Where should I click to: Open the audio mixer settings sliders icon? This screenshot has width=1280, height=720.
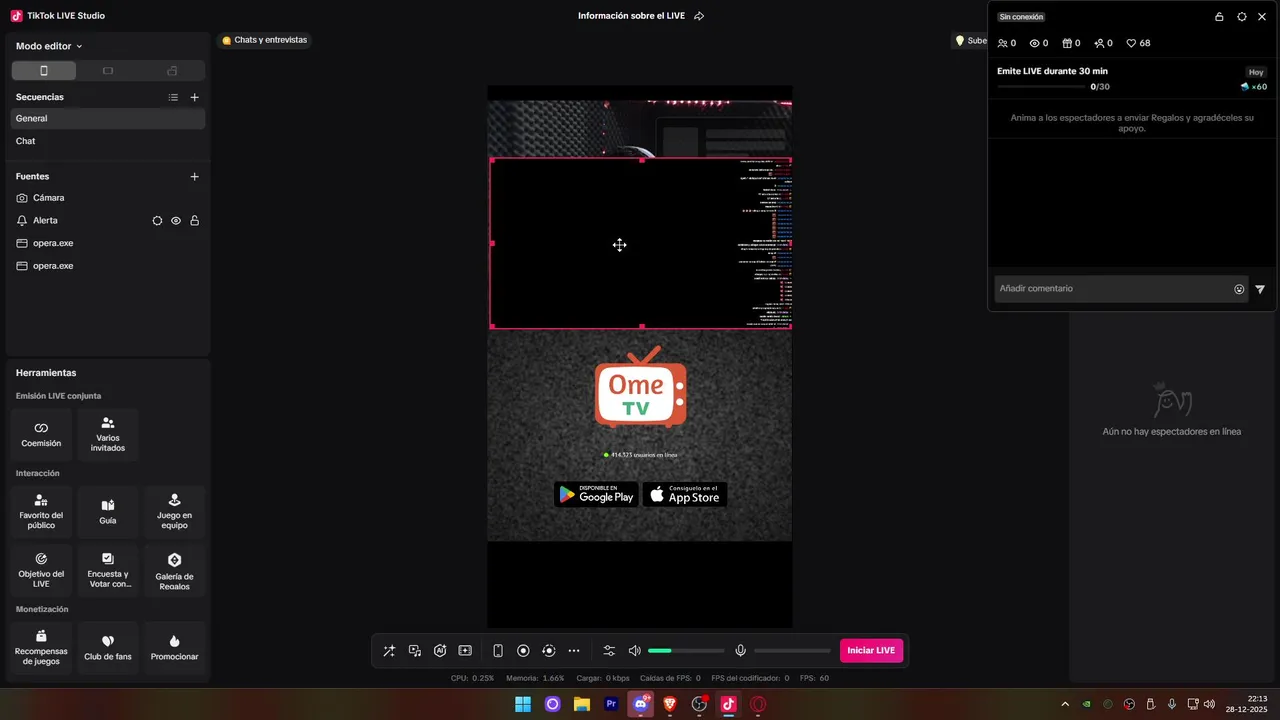(x=609, y=651)
